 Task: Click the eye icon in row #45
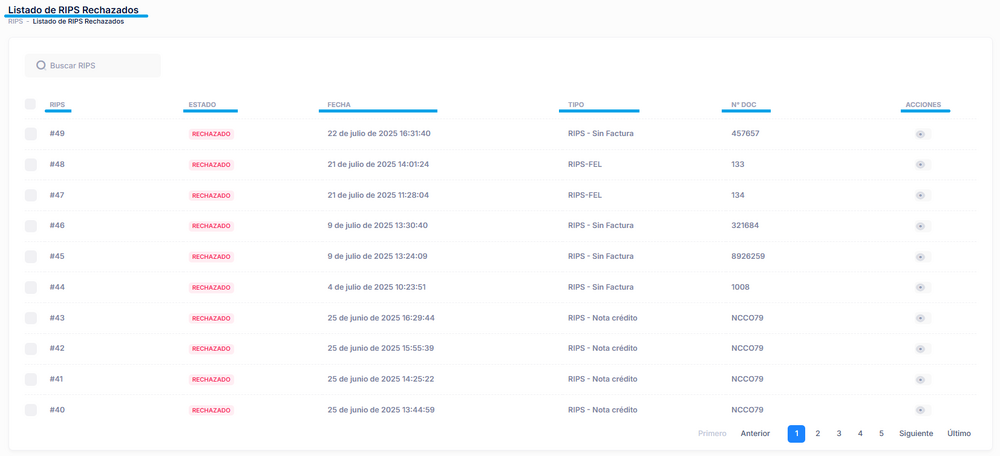coord(920,257)
